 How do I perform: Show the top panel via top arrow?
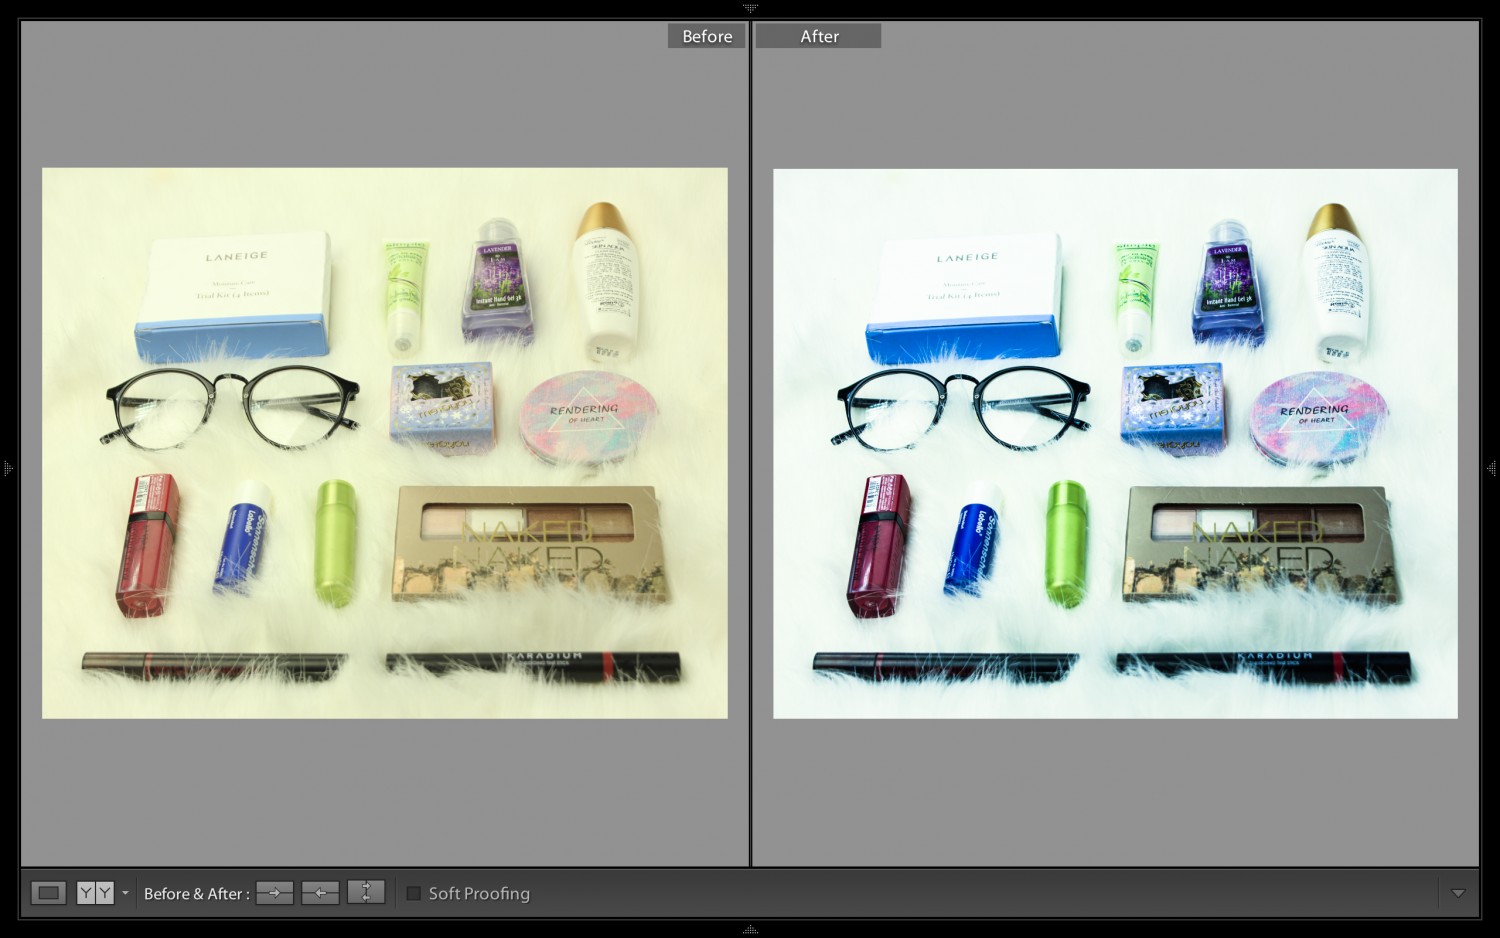750,8
